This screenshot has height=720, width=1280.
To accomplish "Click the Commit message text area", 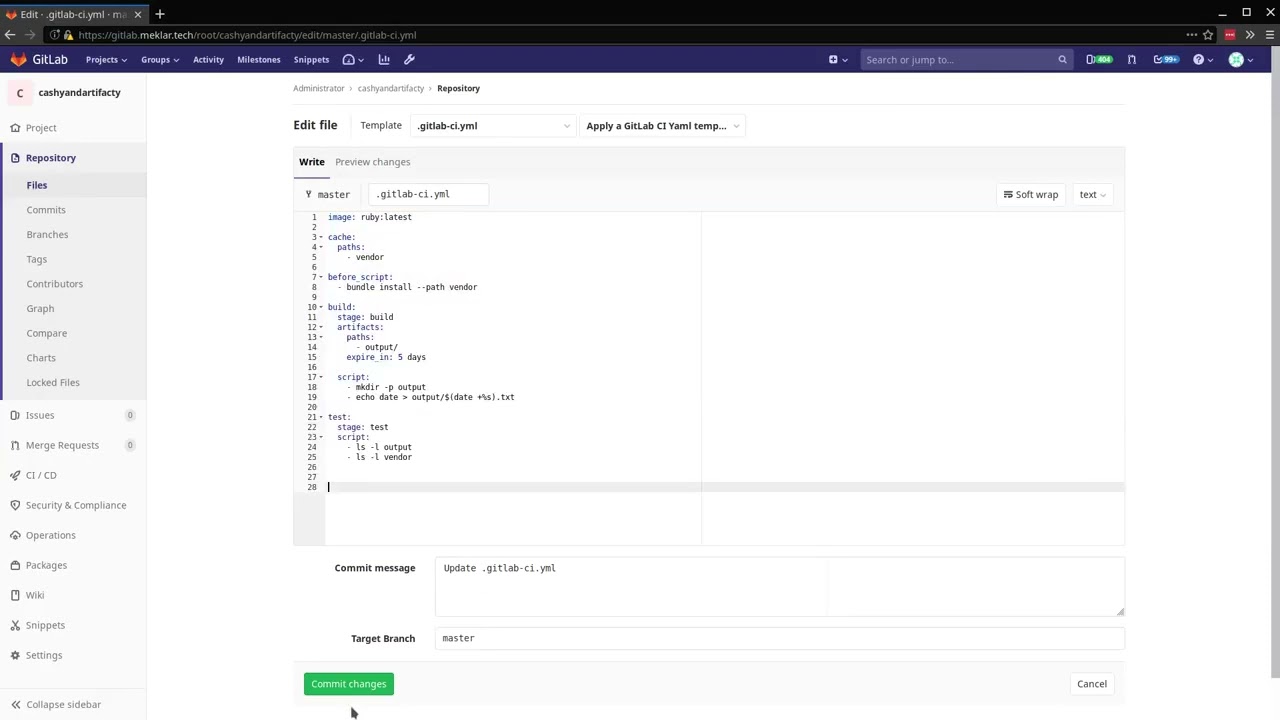I will pyautogui.click(x=780, y=587).
